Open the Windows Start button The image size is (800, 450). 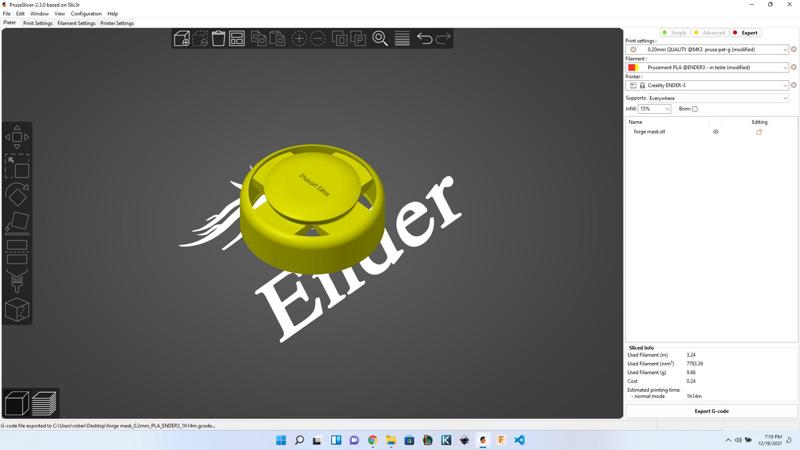[x=281, y=440]
